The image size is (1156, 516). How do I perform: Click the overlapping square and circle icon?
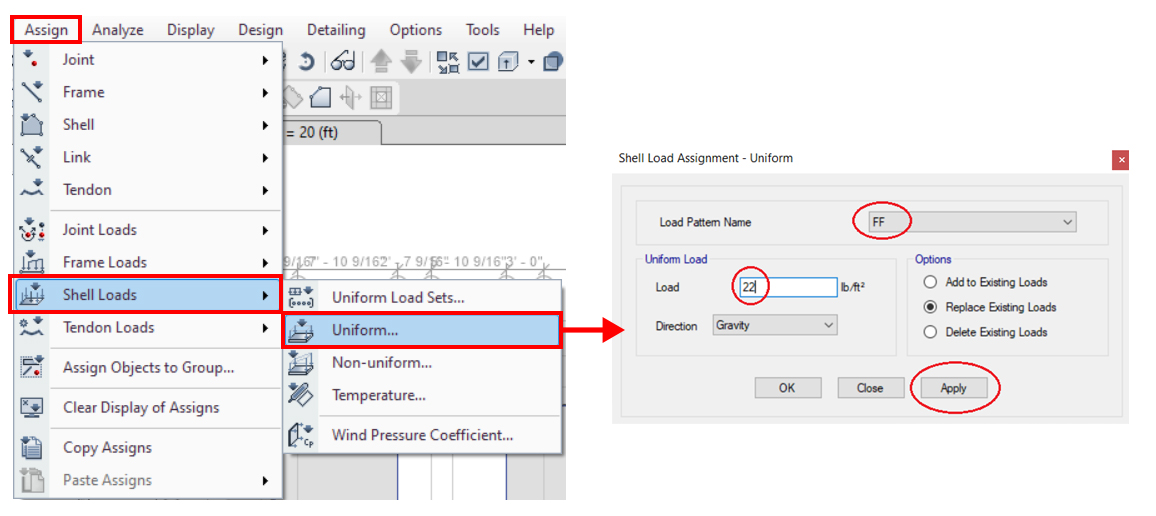[554, 62]
